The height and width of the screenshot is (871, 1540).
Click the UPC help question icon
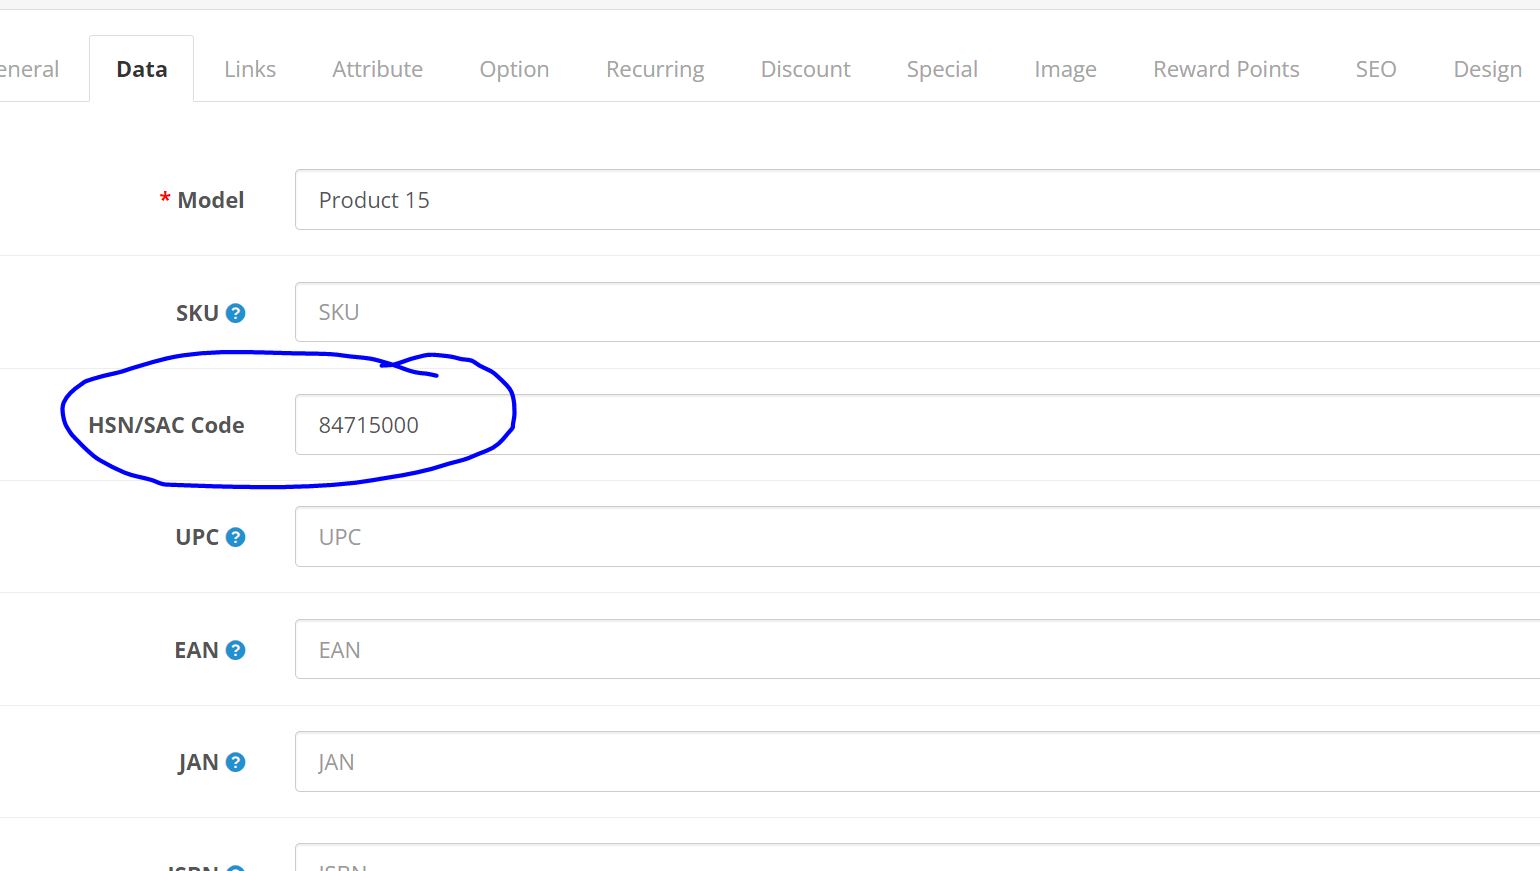point(236,537)
